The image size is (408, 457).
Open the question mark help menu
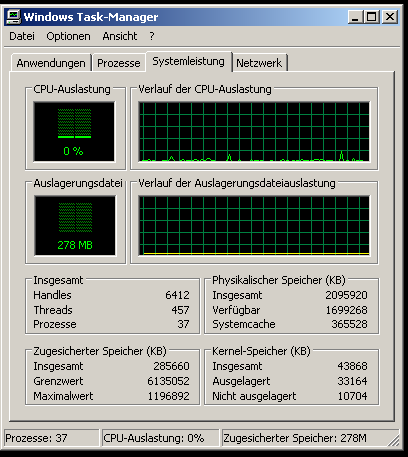tap(152, 36)
